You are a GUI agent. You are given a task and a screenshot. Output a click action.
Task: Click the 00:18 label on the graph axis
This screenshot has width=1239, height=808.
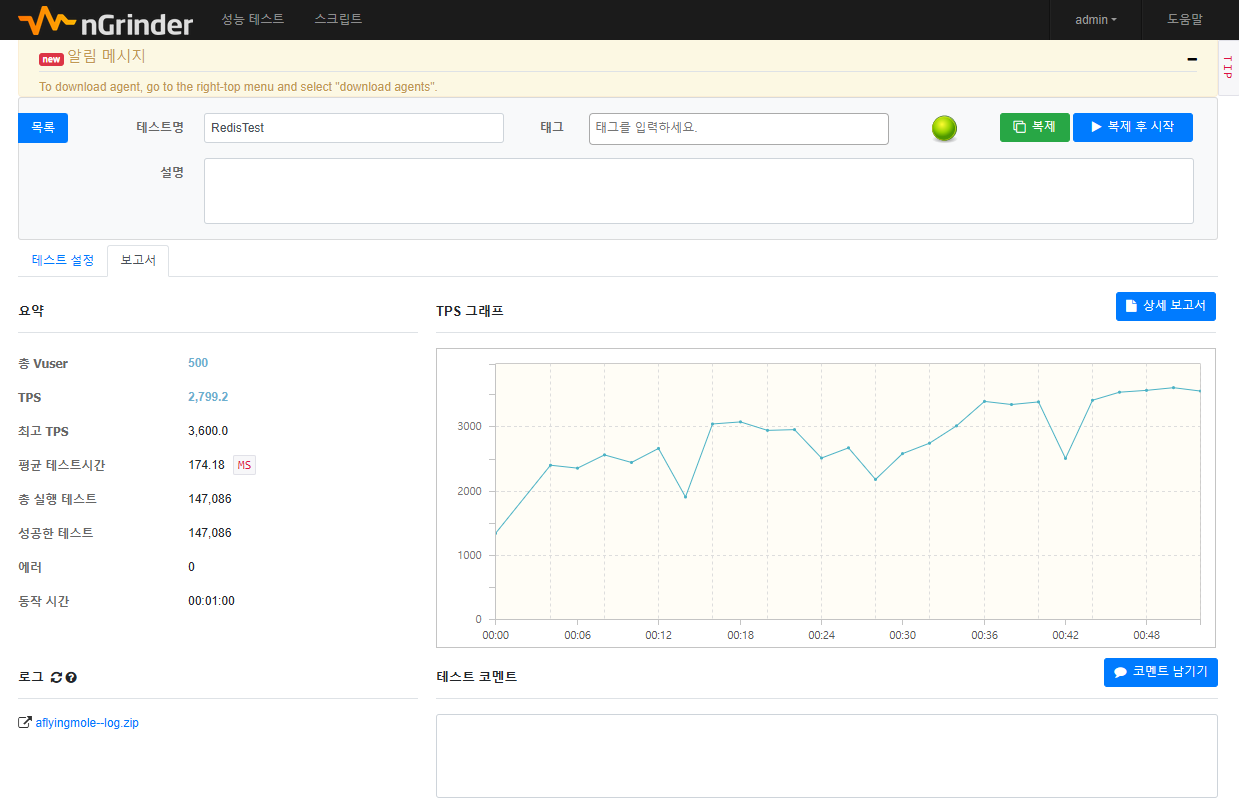point(740,635)
